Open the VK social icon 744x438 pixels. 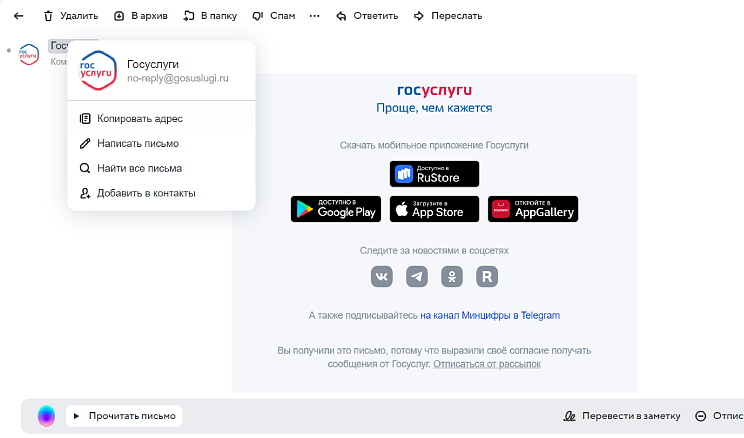[x=382, y=276]
